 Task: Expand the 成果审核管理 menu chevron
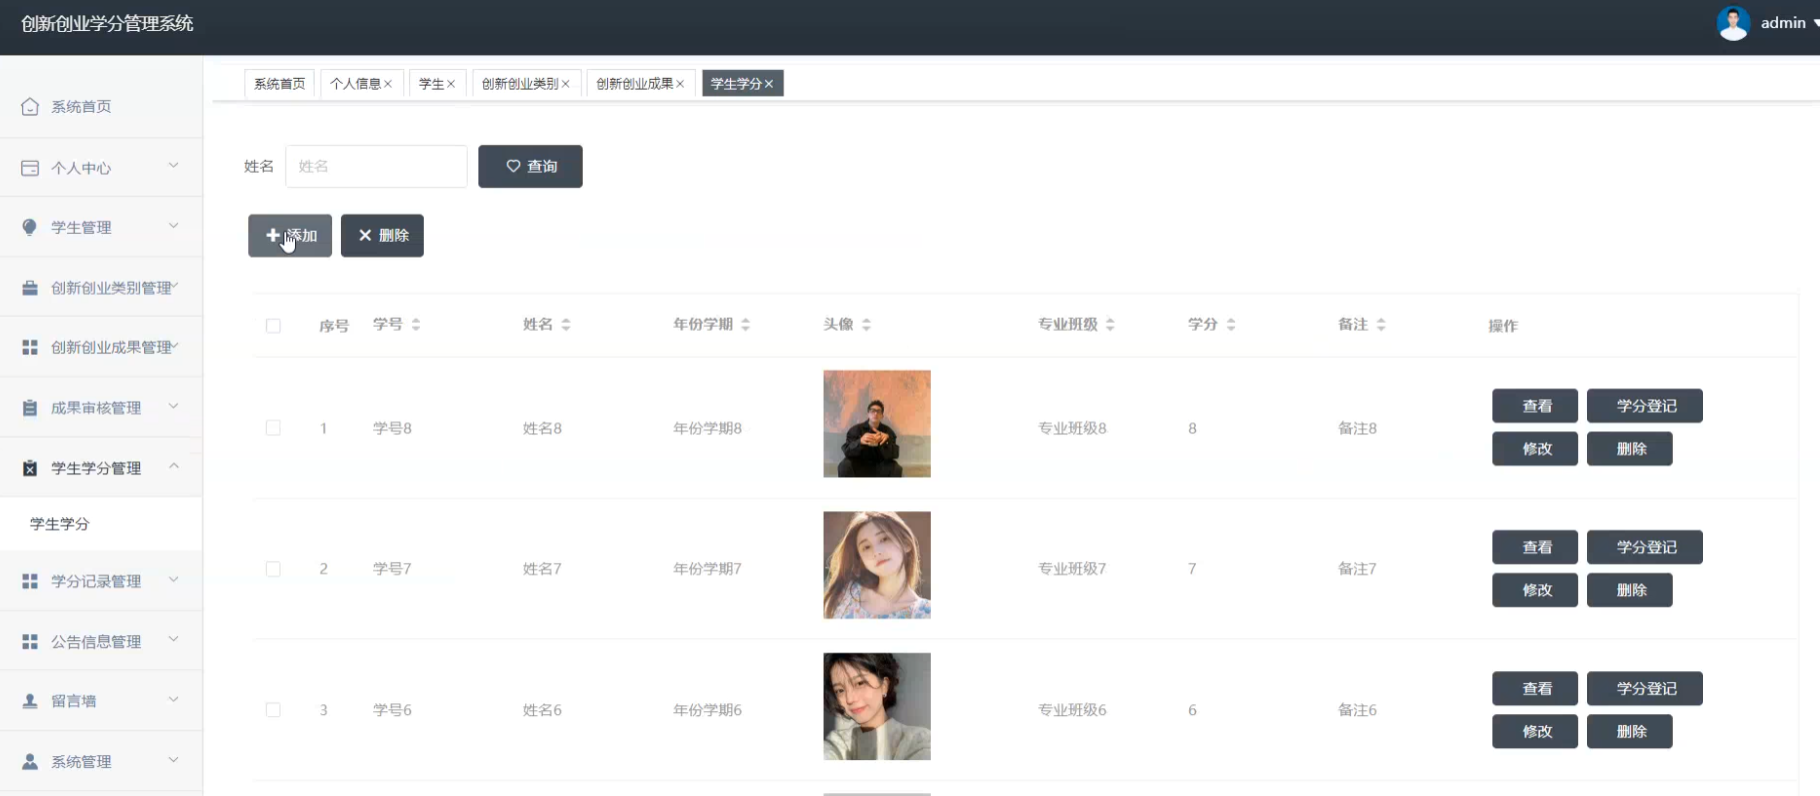click(174, 405)
